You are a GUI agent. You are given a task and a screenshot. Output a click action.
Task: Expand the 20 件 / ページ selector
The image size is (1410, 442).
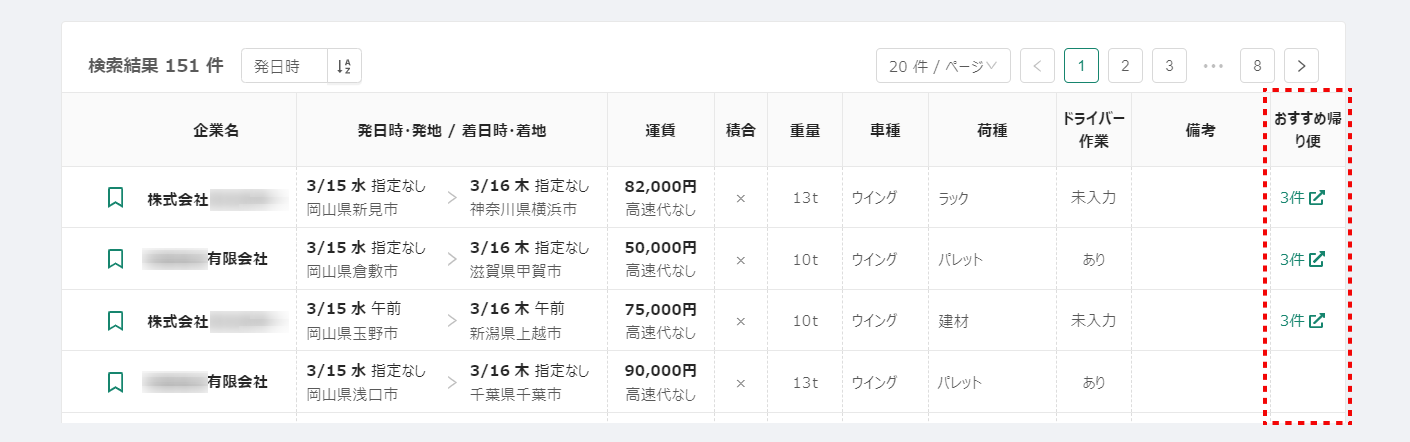tap(943, 66)
